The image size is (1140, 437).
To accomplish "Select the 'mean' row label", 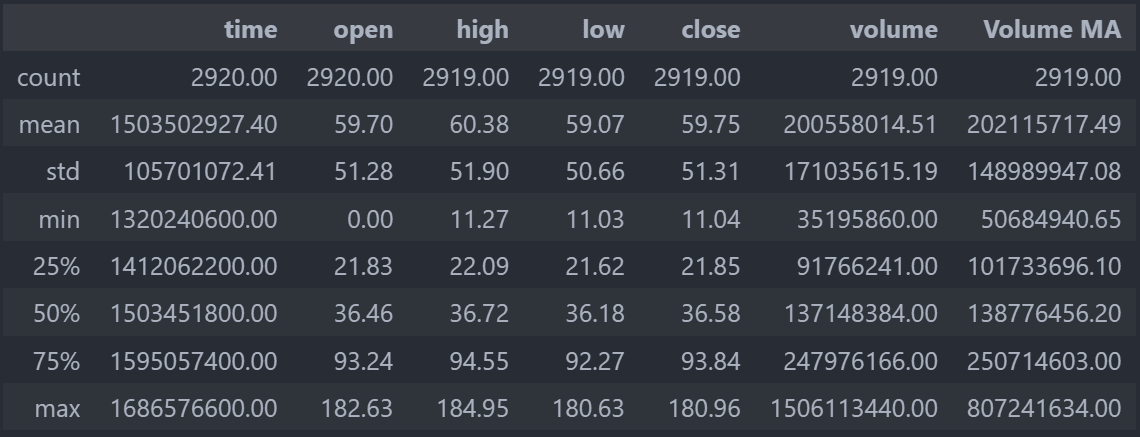I will tap(49, 124).
